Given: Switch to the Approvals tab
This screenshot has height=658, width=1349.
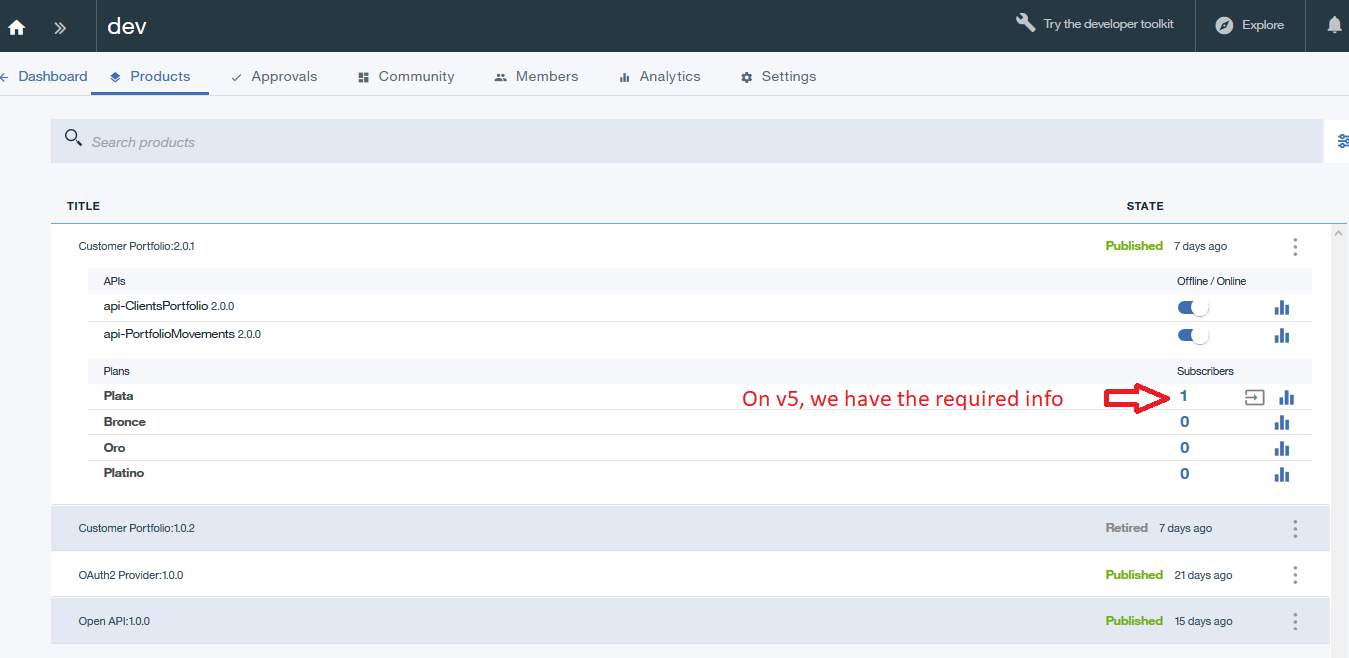Looking at the screenshot, I should [x=274, y=77].
